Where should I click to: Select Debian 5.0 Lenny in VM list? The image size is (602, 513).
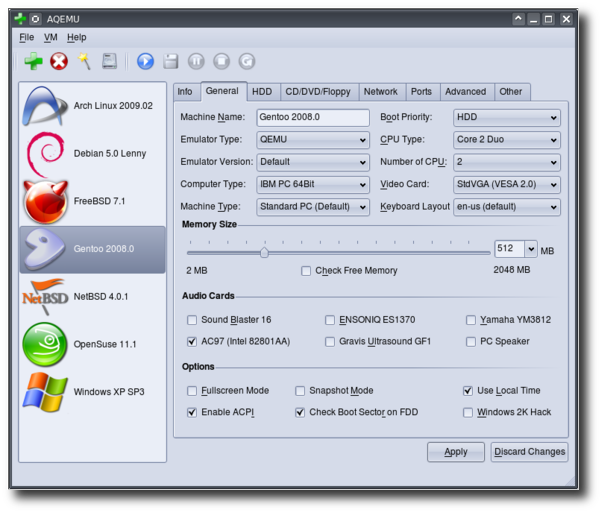[93, 154]
